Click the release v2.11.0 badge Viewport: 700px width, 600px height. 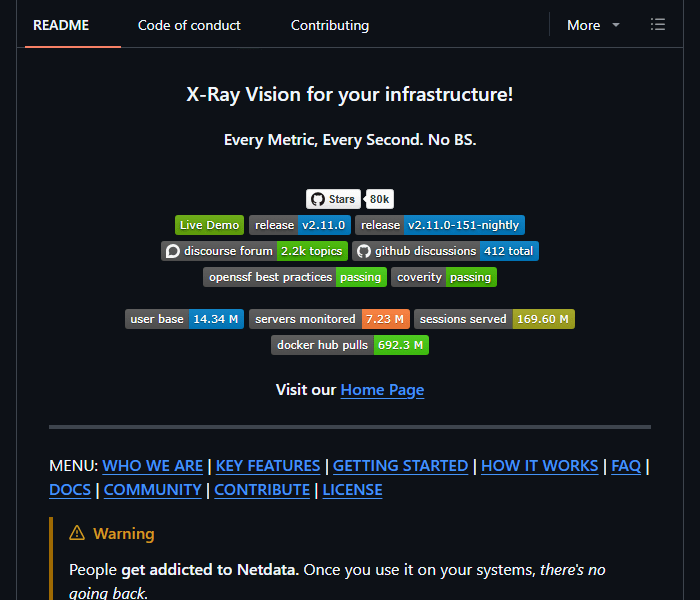(x=300, y=225)
